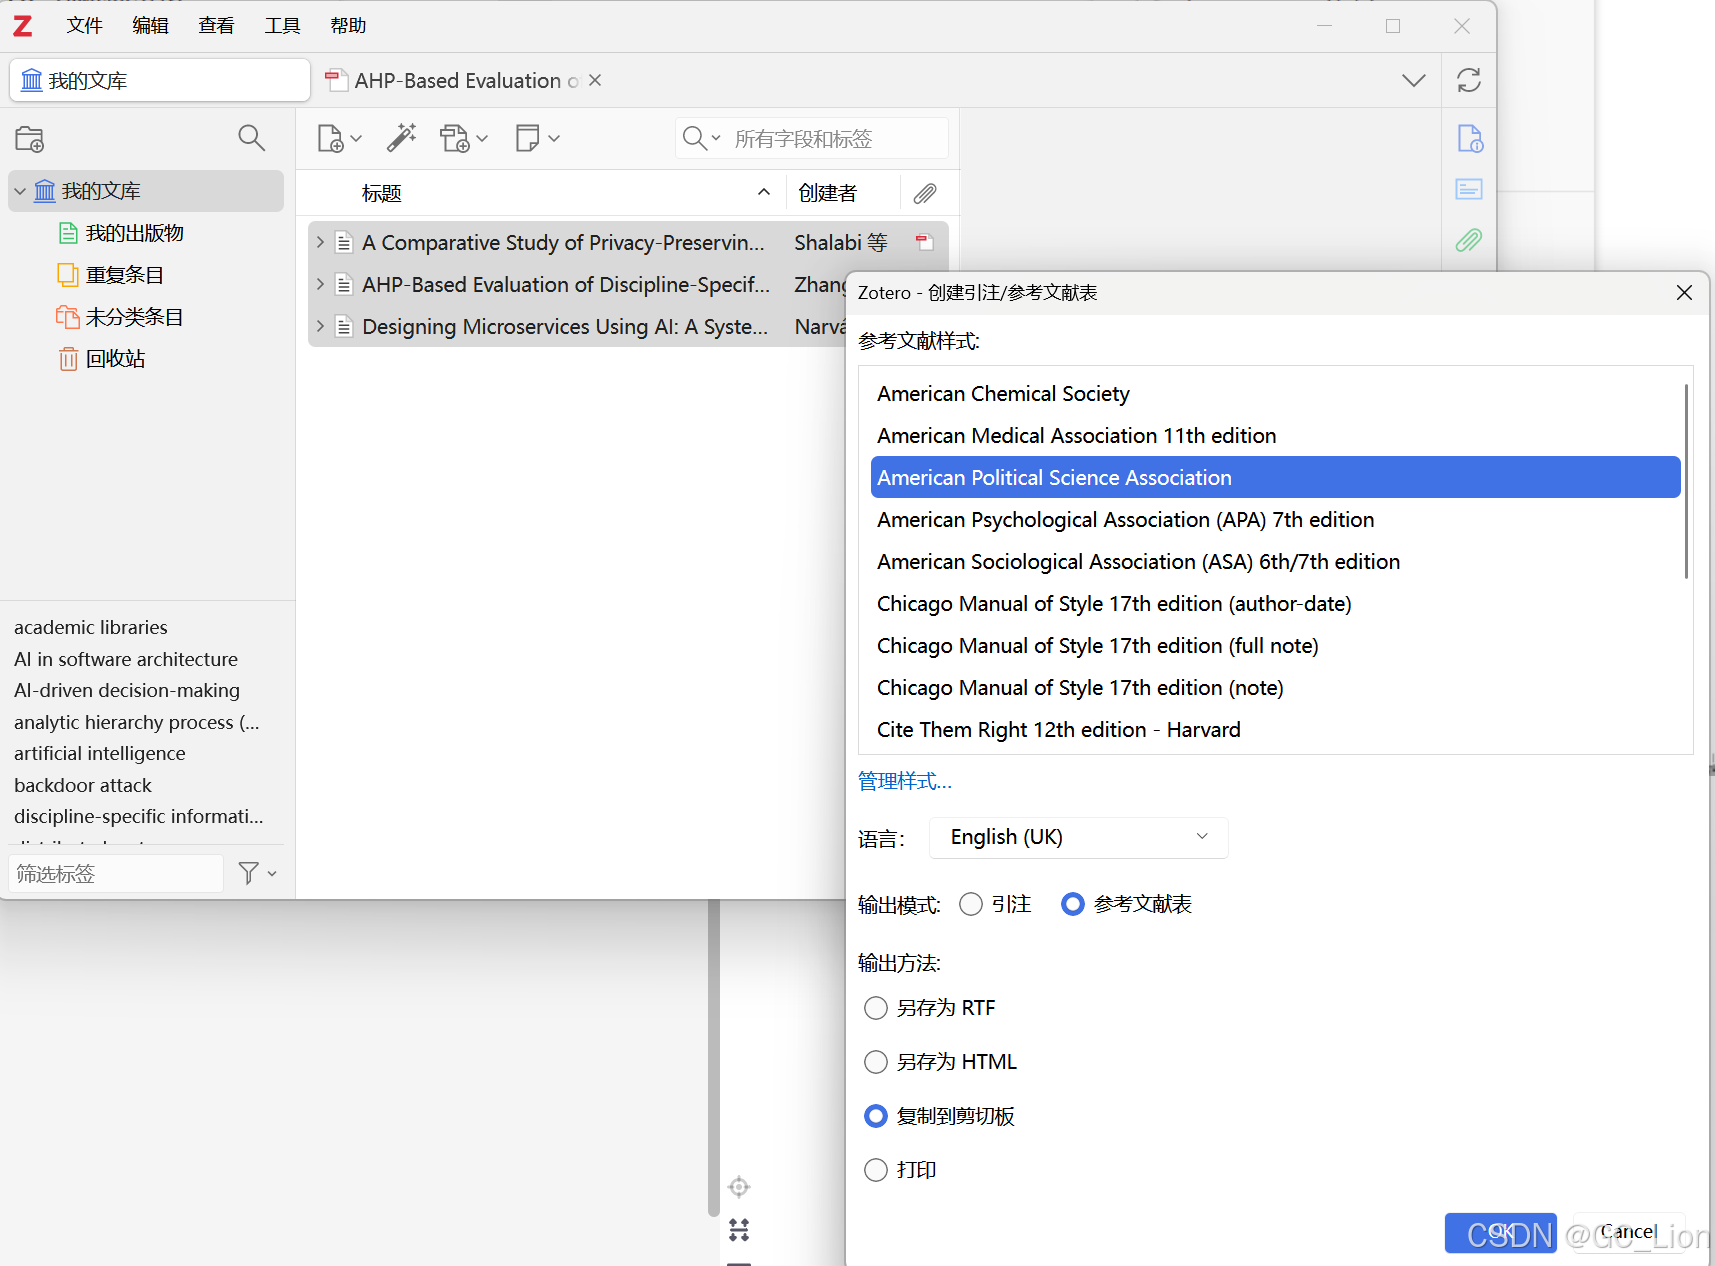Screen dimensions: 1715x1266
Task: Click the PDF icon of the Shalabi row
Action: (x=925, y=242)
